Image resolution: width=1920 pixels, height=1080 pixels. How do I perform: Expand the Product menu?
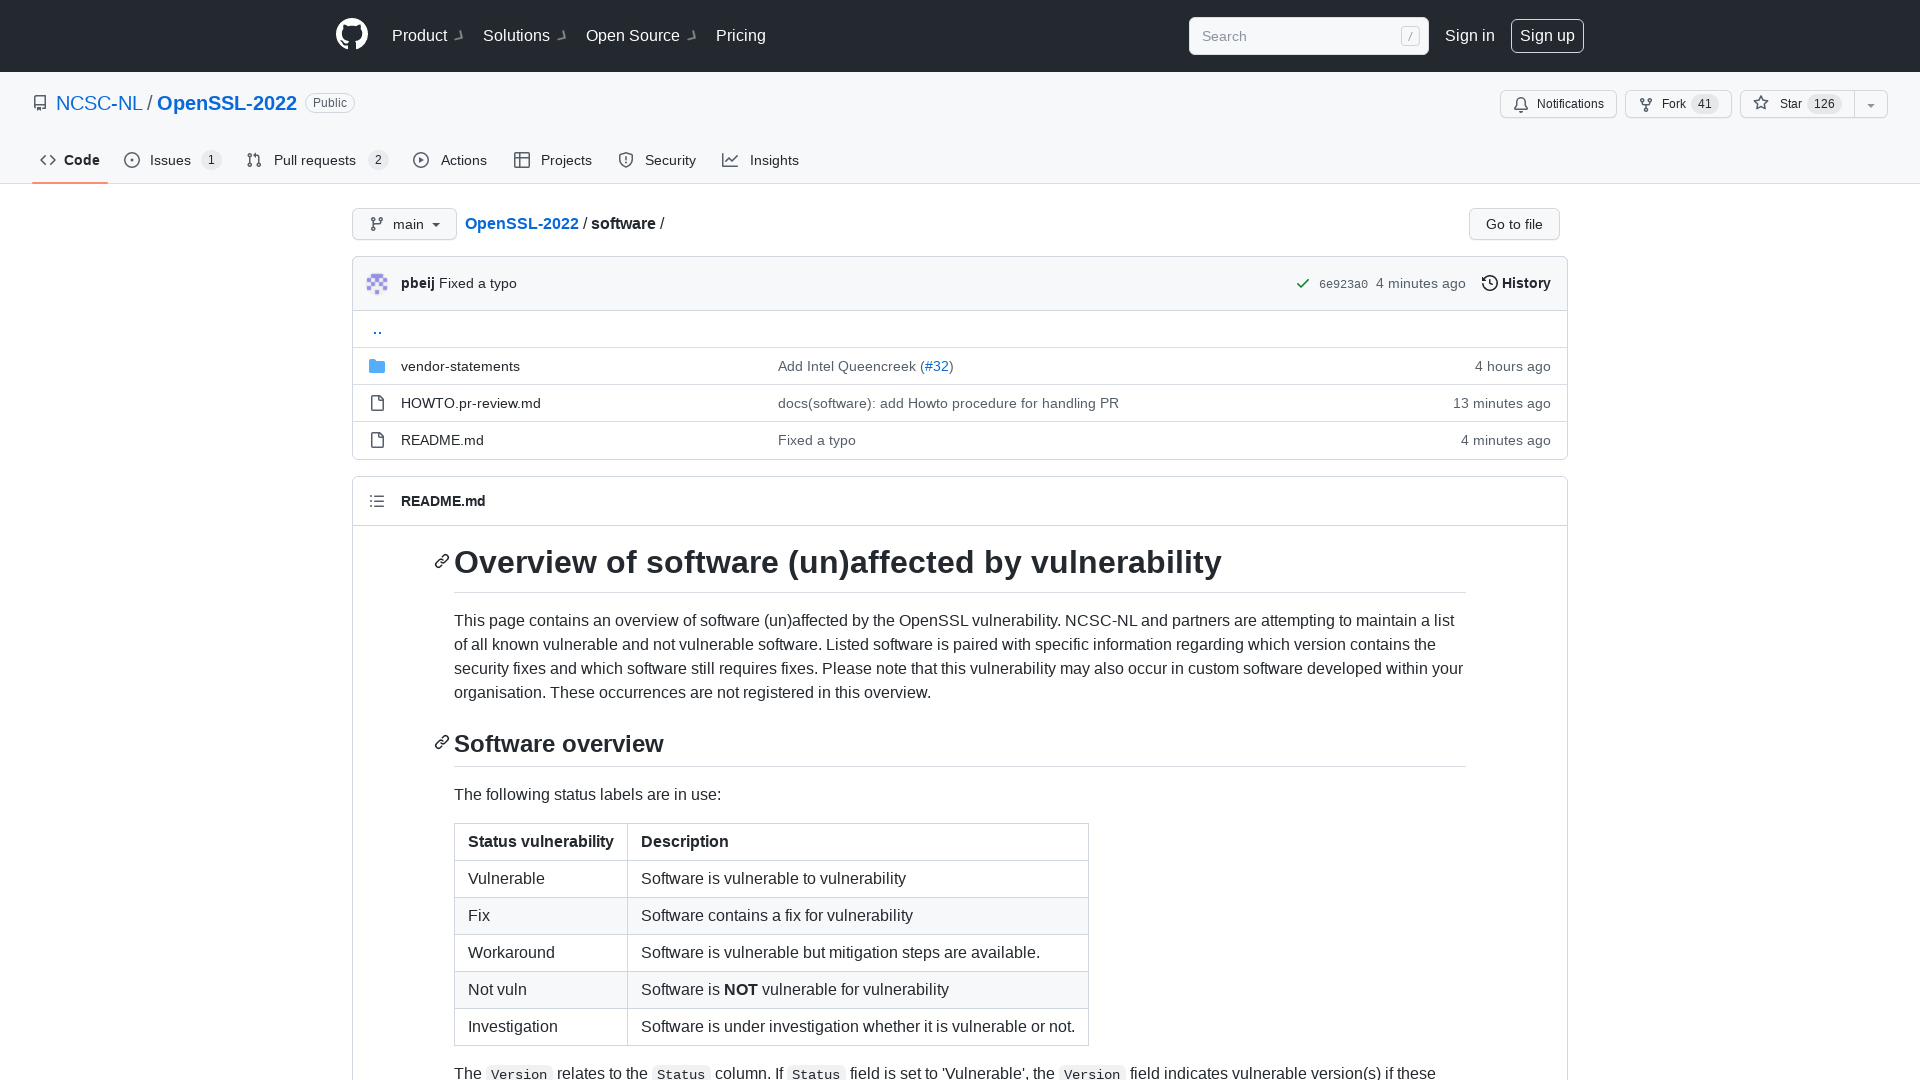click(x=420, y=35)
